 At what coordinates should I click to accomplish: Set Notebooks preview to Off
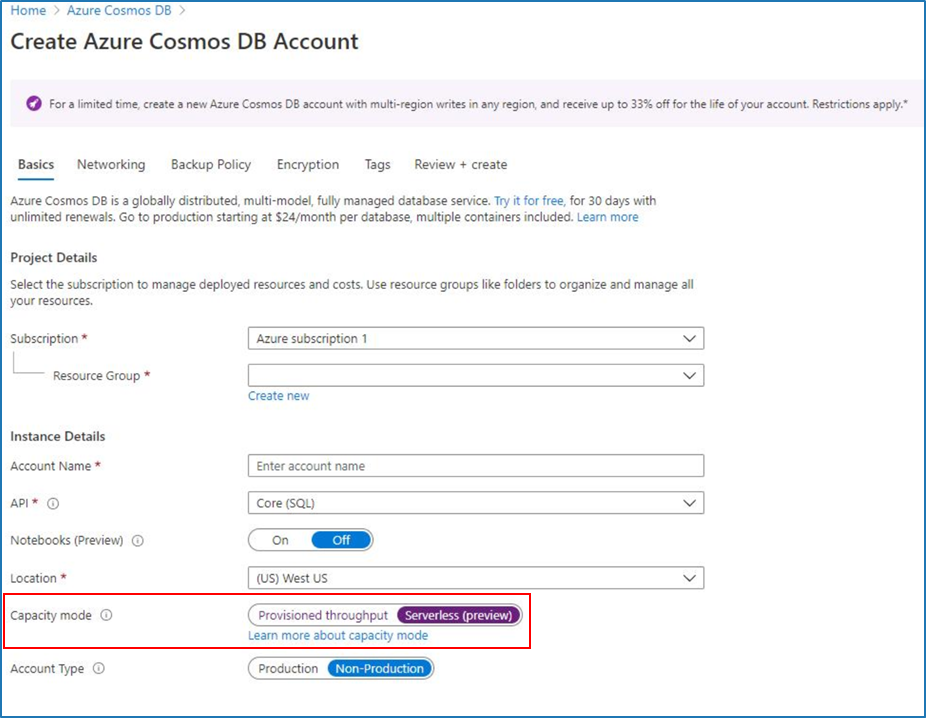[341, 540]
